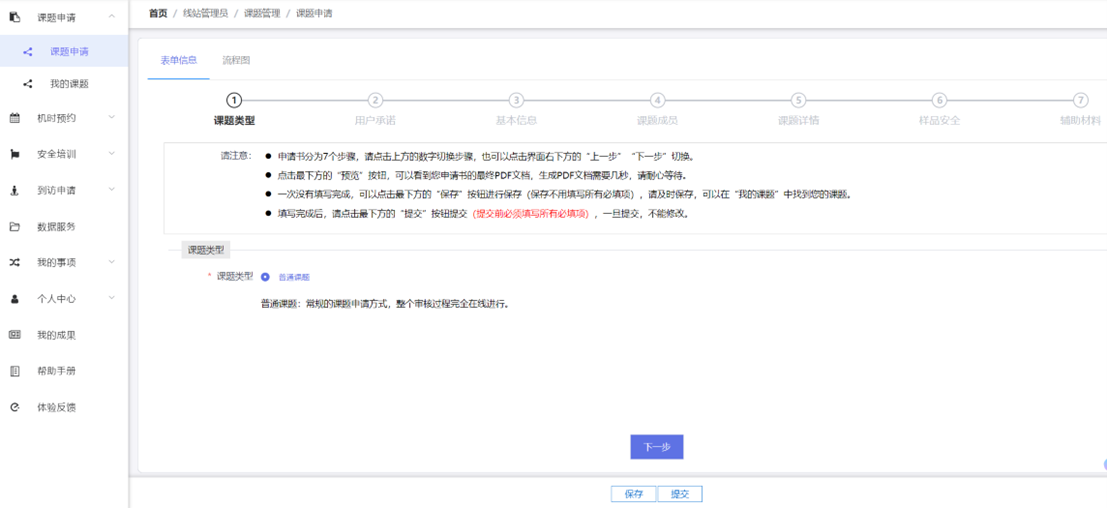
Task: Click the 课题申请 icon at top of sidebar
Action: coord(15,17)
